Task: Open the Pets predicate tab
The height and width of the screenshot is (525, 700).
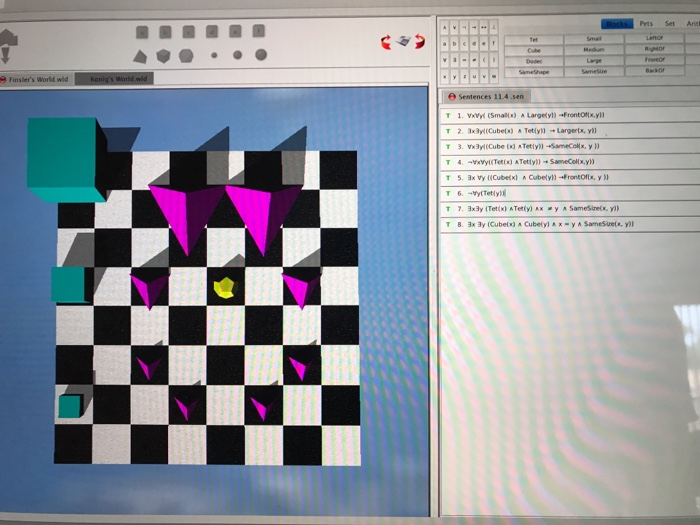Action: click(646, 24)
